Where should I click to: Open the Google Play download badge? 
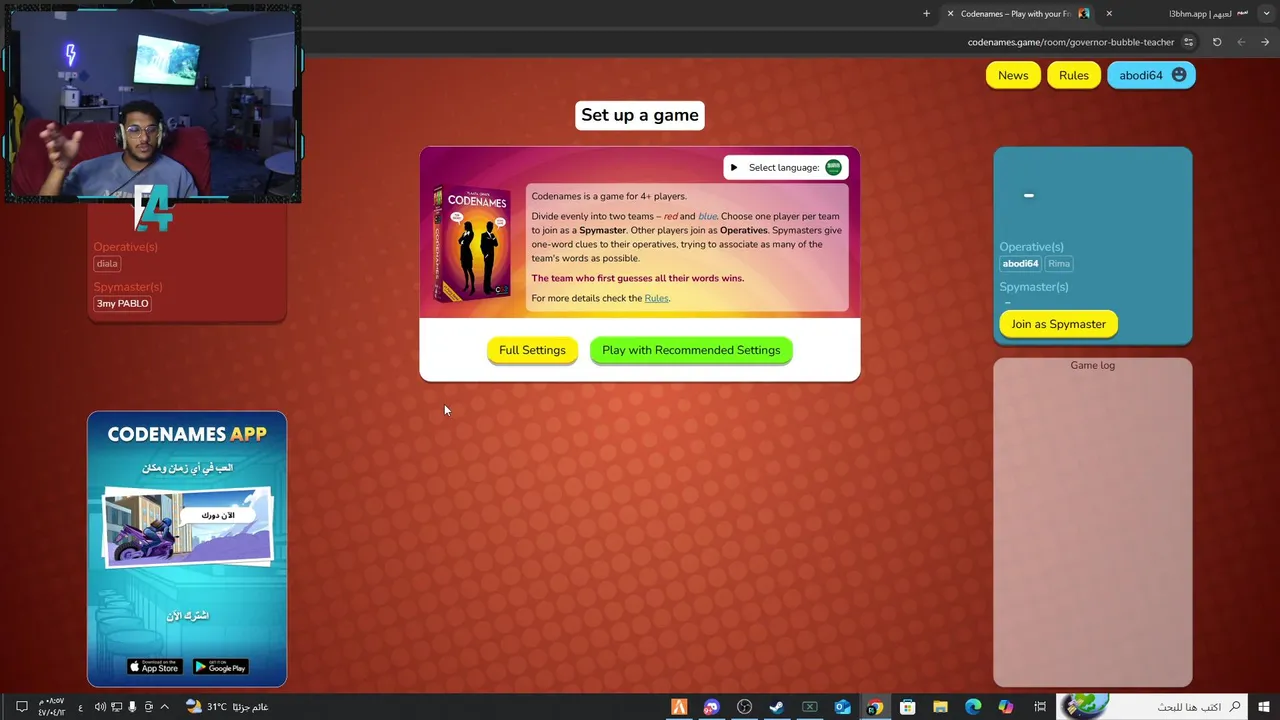point(220,667)
